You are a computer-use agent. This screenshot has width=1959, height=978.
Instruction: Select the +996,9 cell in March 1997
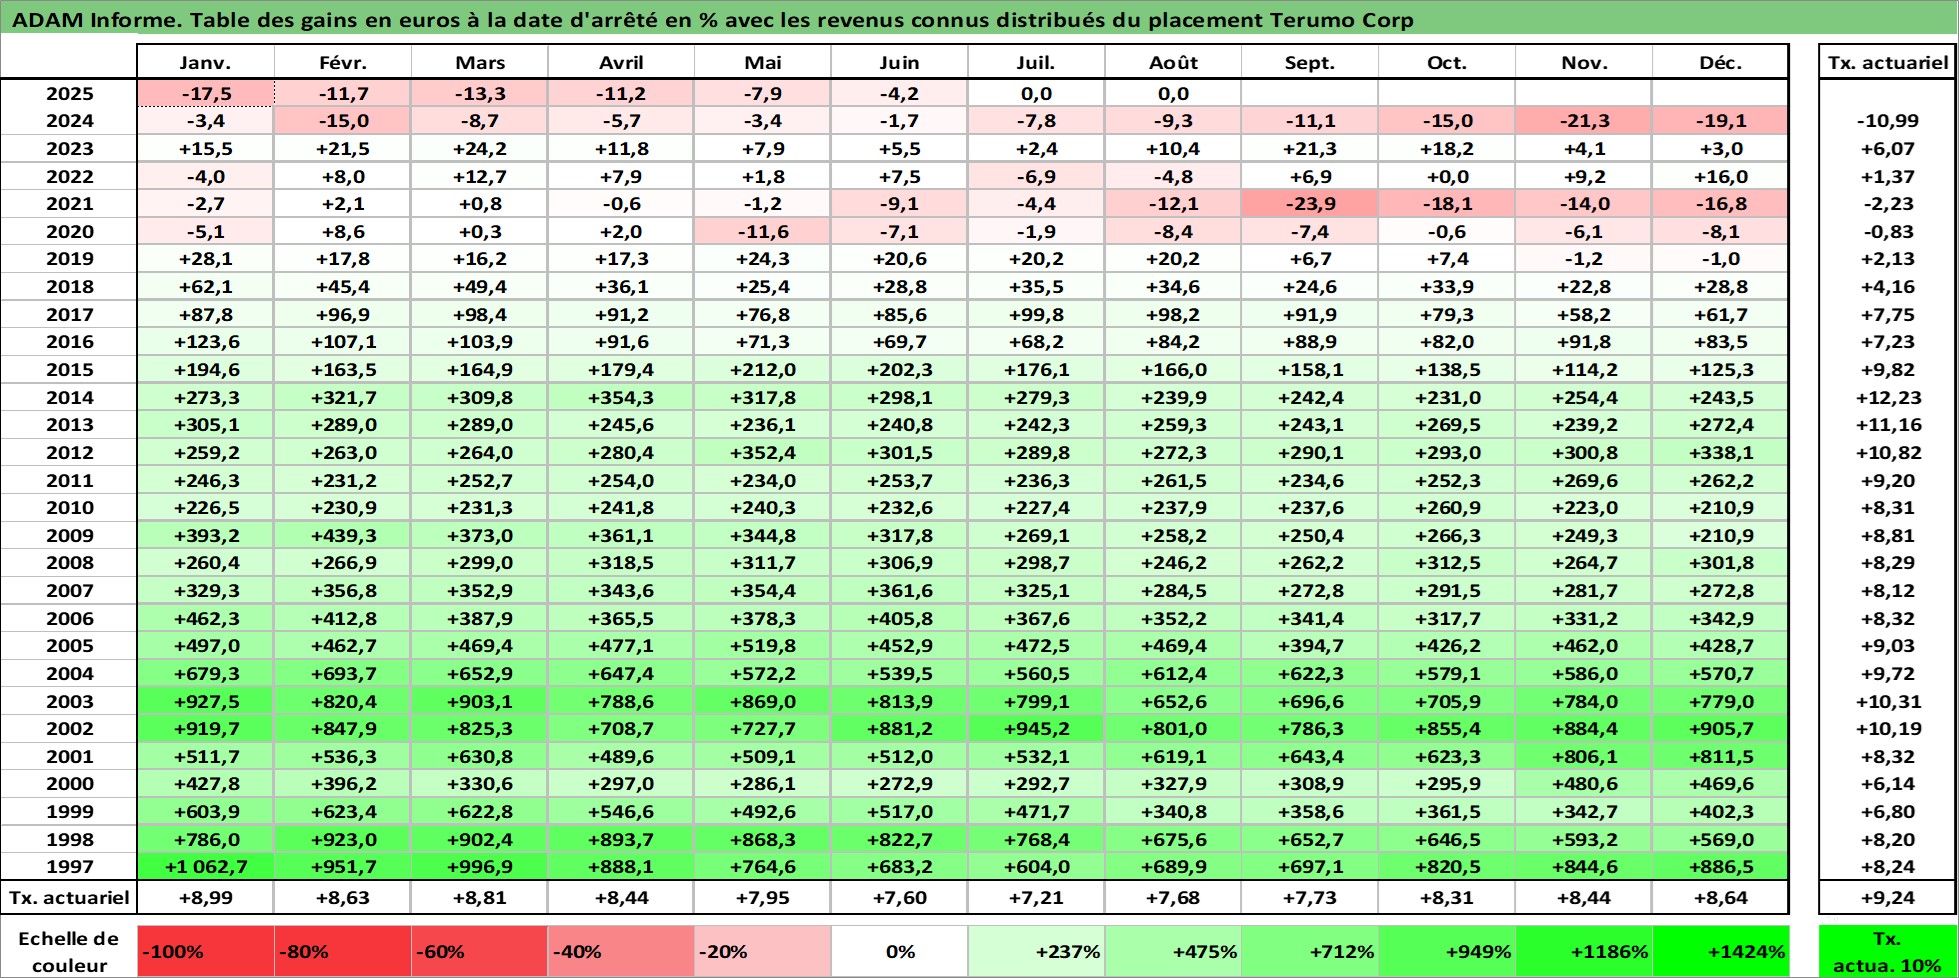479,866
